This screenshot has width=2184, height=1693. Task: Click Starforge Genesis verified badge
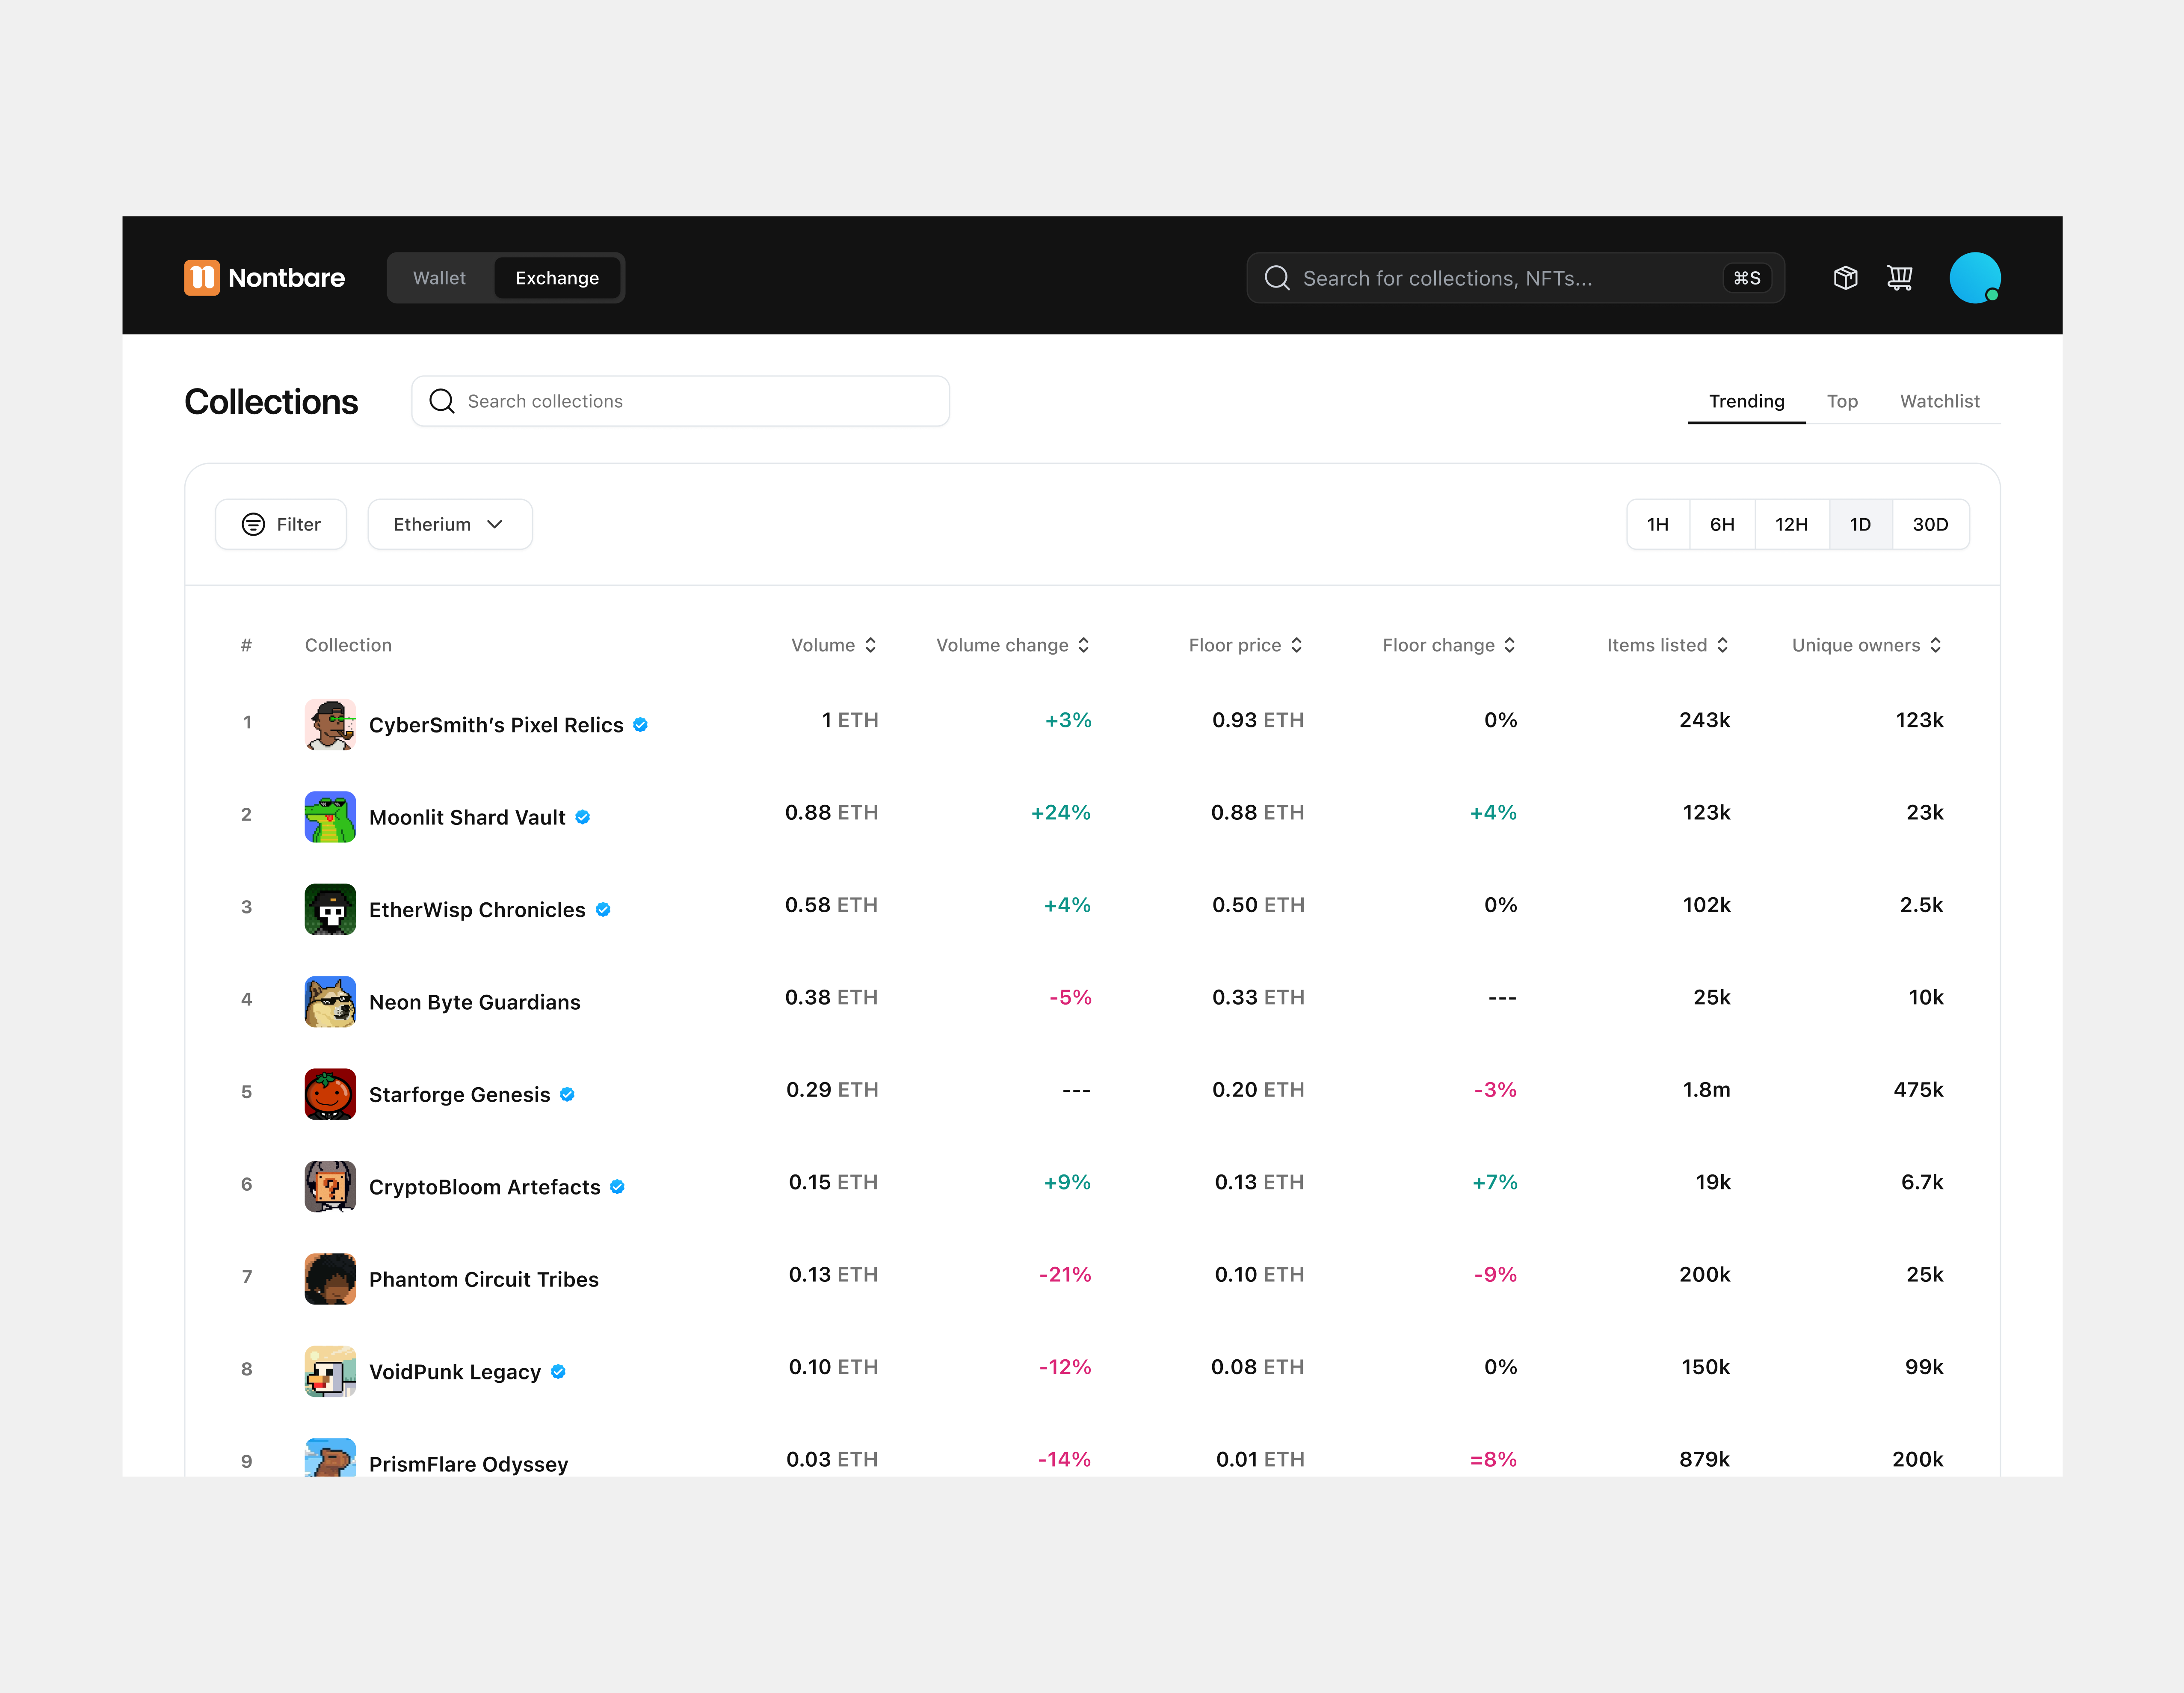(x=567, y=1095)
